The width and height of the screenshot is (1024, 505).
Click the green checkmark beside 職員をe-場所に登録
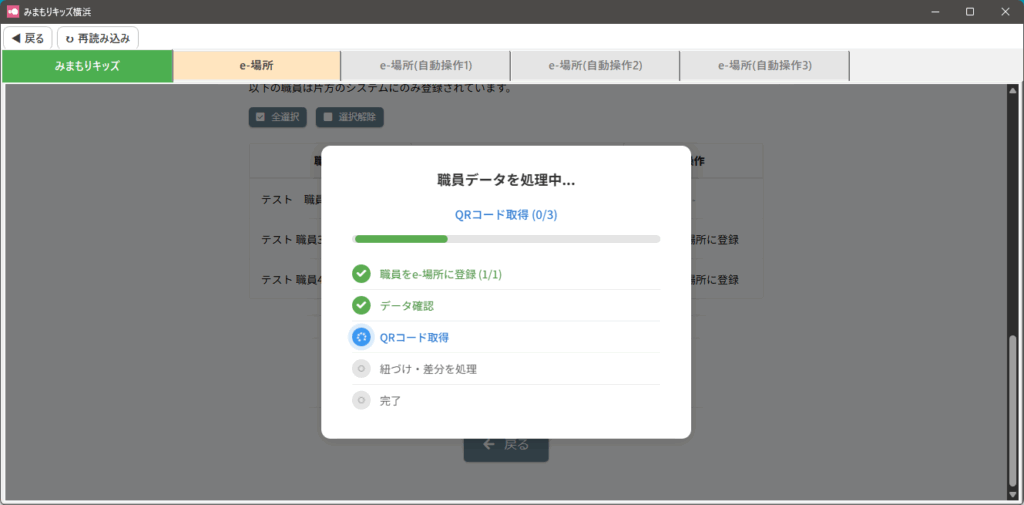point(361,274)
